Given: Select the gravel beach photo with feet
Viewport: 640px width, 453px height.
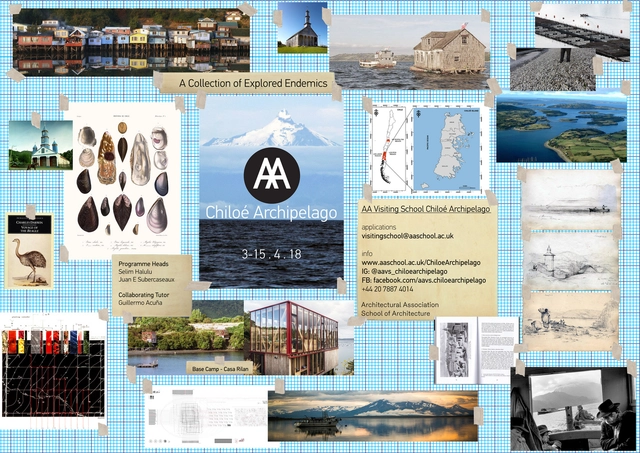Looking at the screenshot, I should pos(552,69).
